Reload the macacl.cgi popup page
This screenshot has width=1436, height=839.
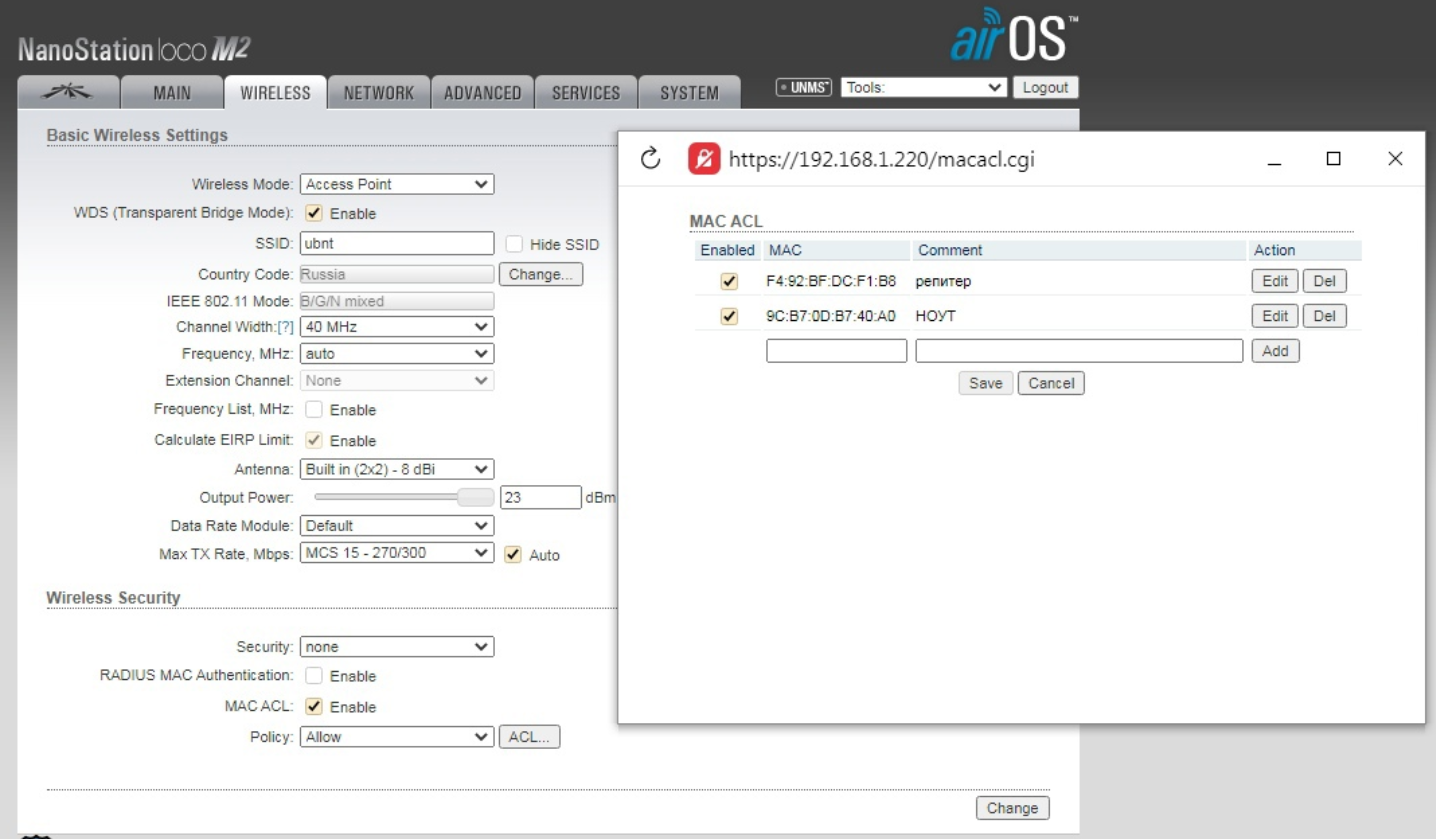pyautogui.click(x=651, y=159)
